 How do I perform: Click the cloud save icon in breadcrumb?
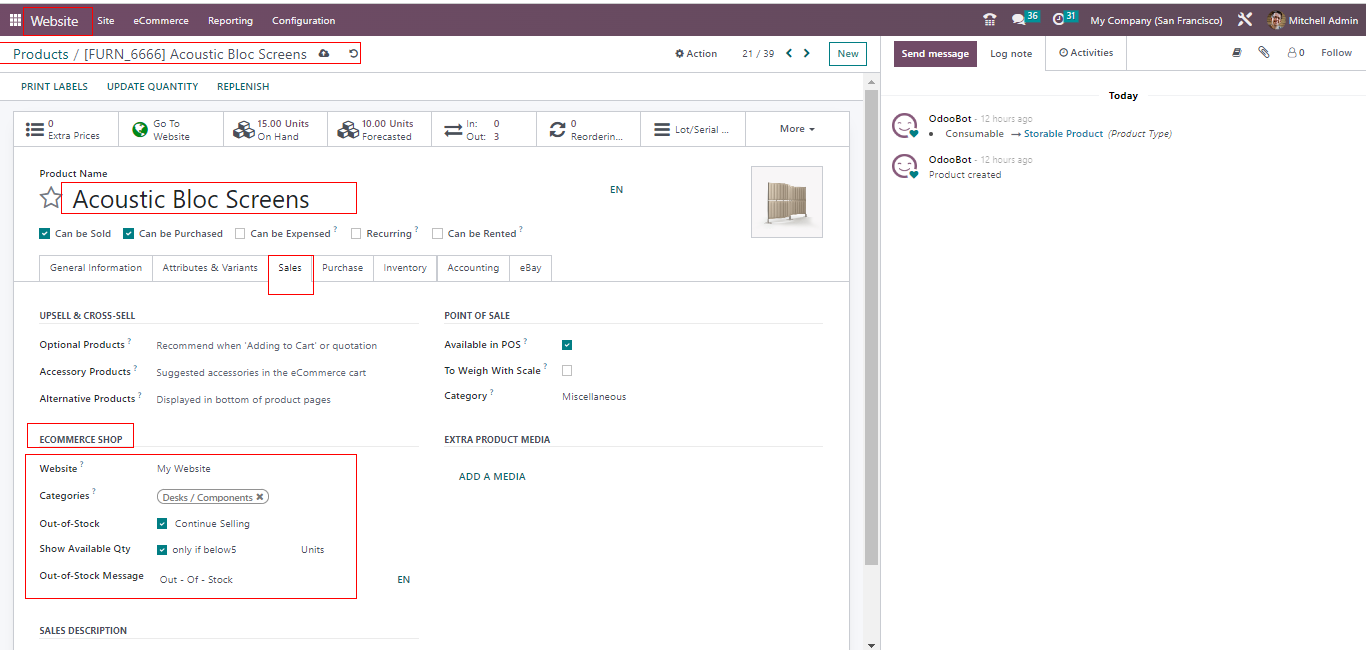coord(323,54)
